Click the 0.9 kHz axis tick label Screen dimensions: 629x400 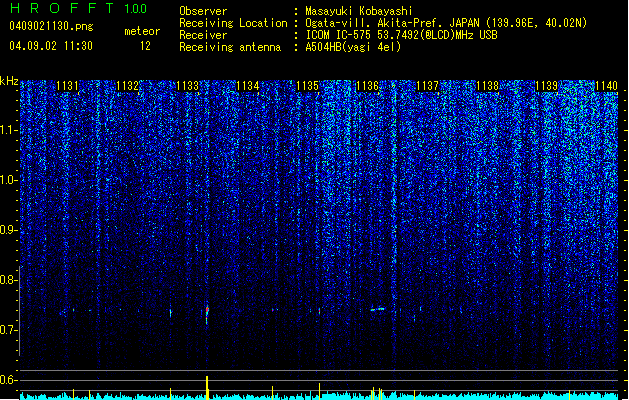tap(9, 230)
